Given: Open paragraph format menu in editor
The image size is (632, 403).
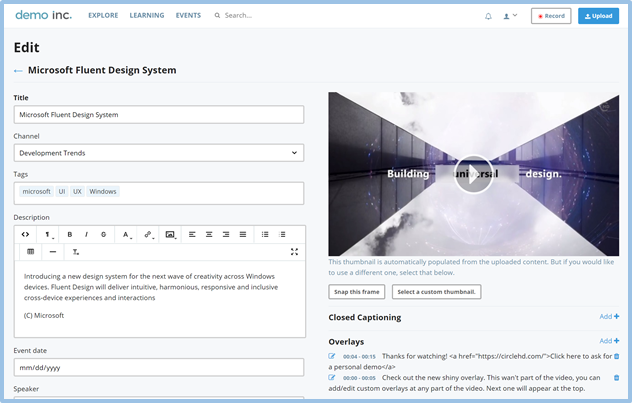Looking at the screenshot, I should coord(48,235).
